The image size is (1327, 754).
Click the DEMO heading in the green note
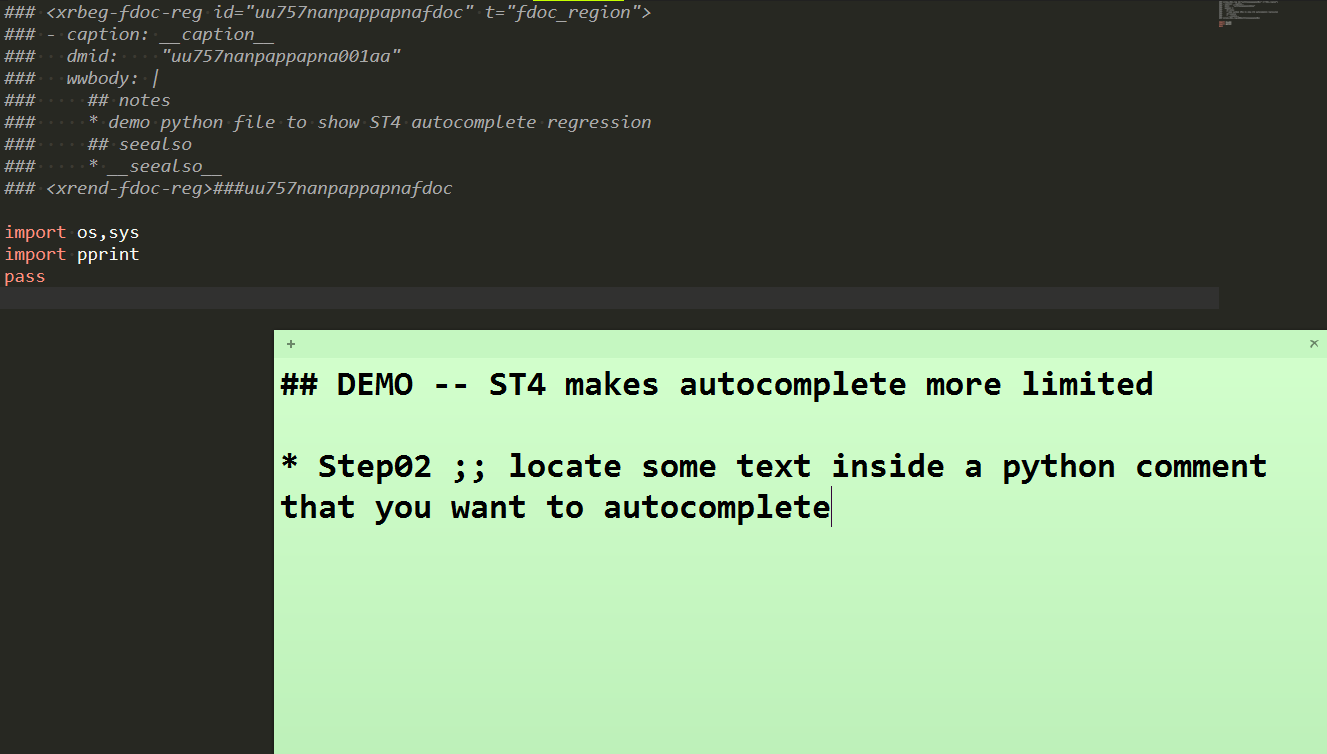[x=375, y=384]
